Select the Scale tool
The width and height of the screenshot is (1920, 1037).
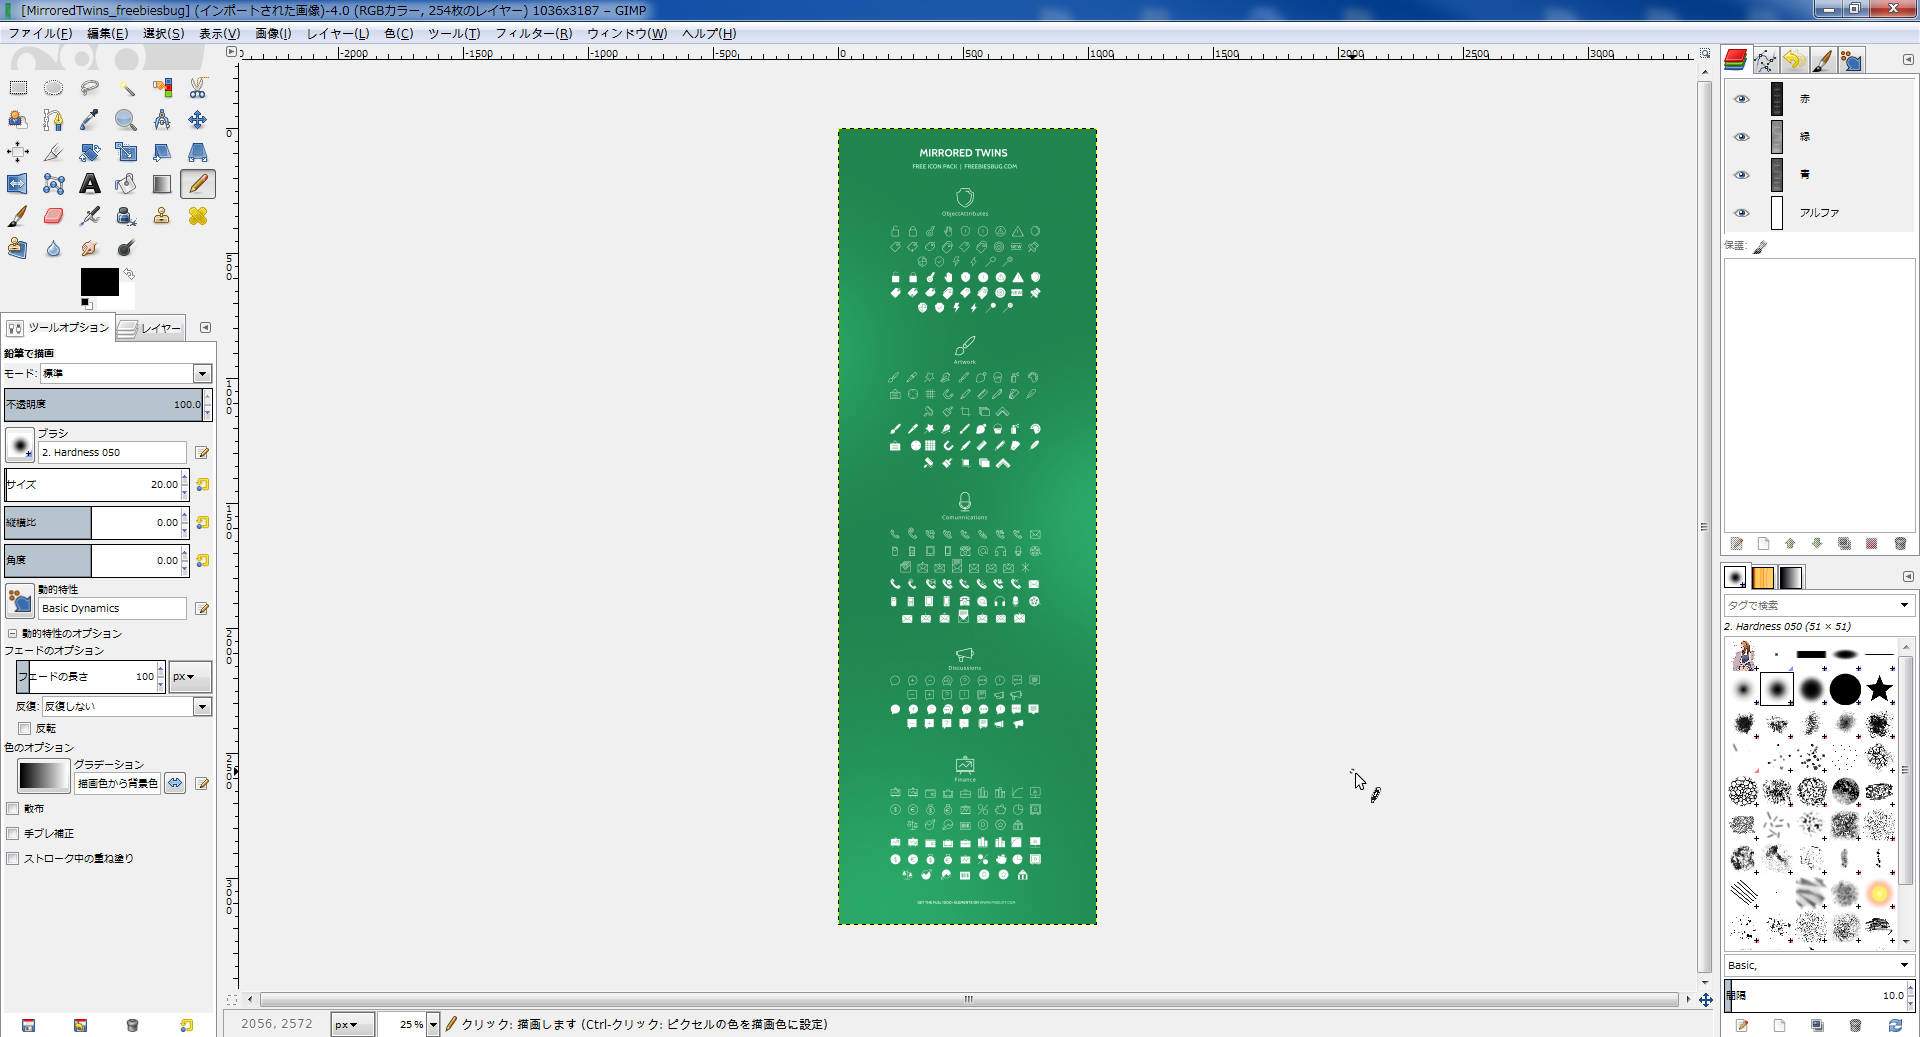(x=126, y=152)
